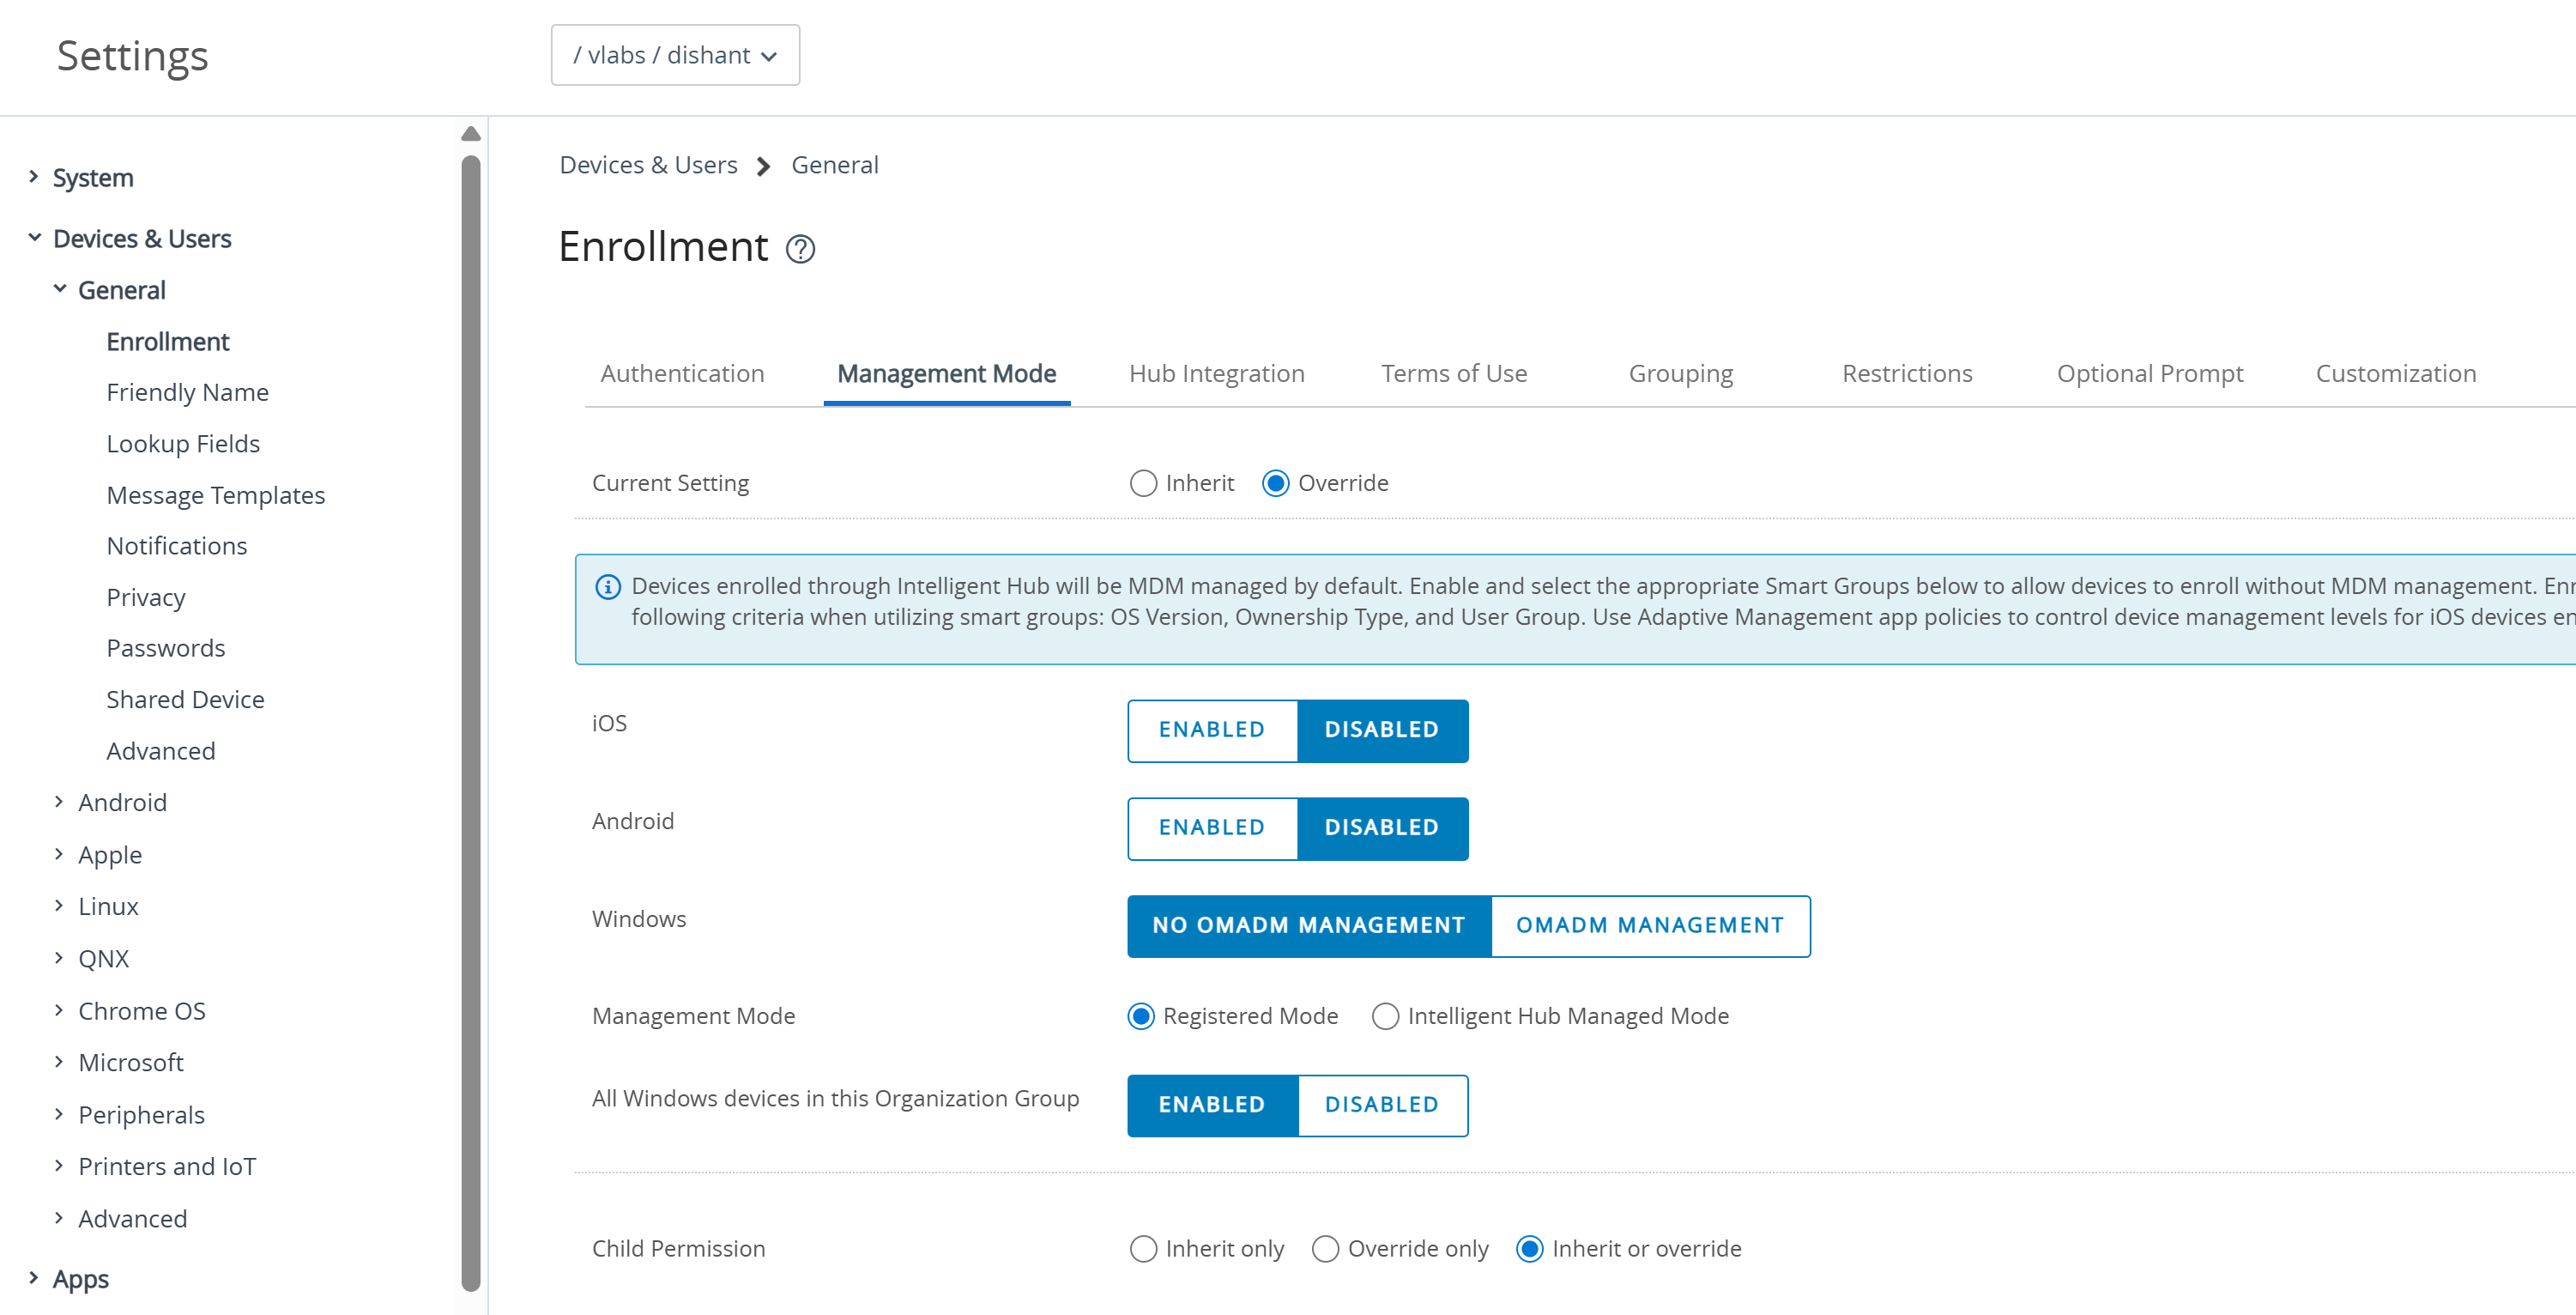
Task: Choose Intelligent Hub Managed Mode
Action: click(x=1385, y=1016)
